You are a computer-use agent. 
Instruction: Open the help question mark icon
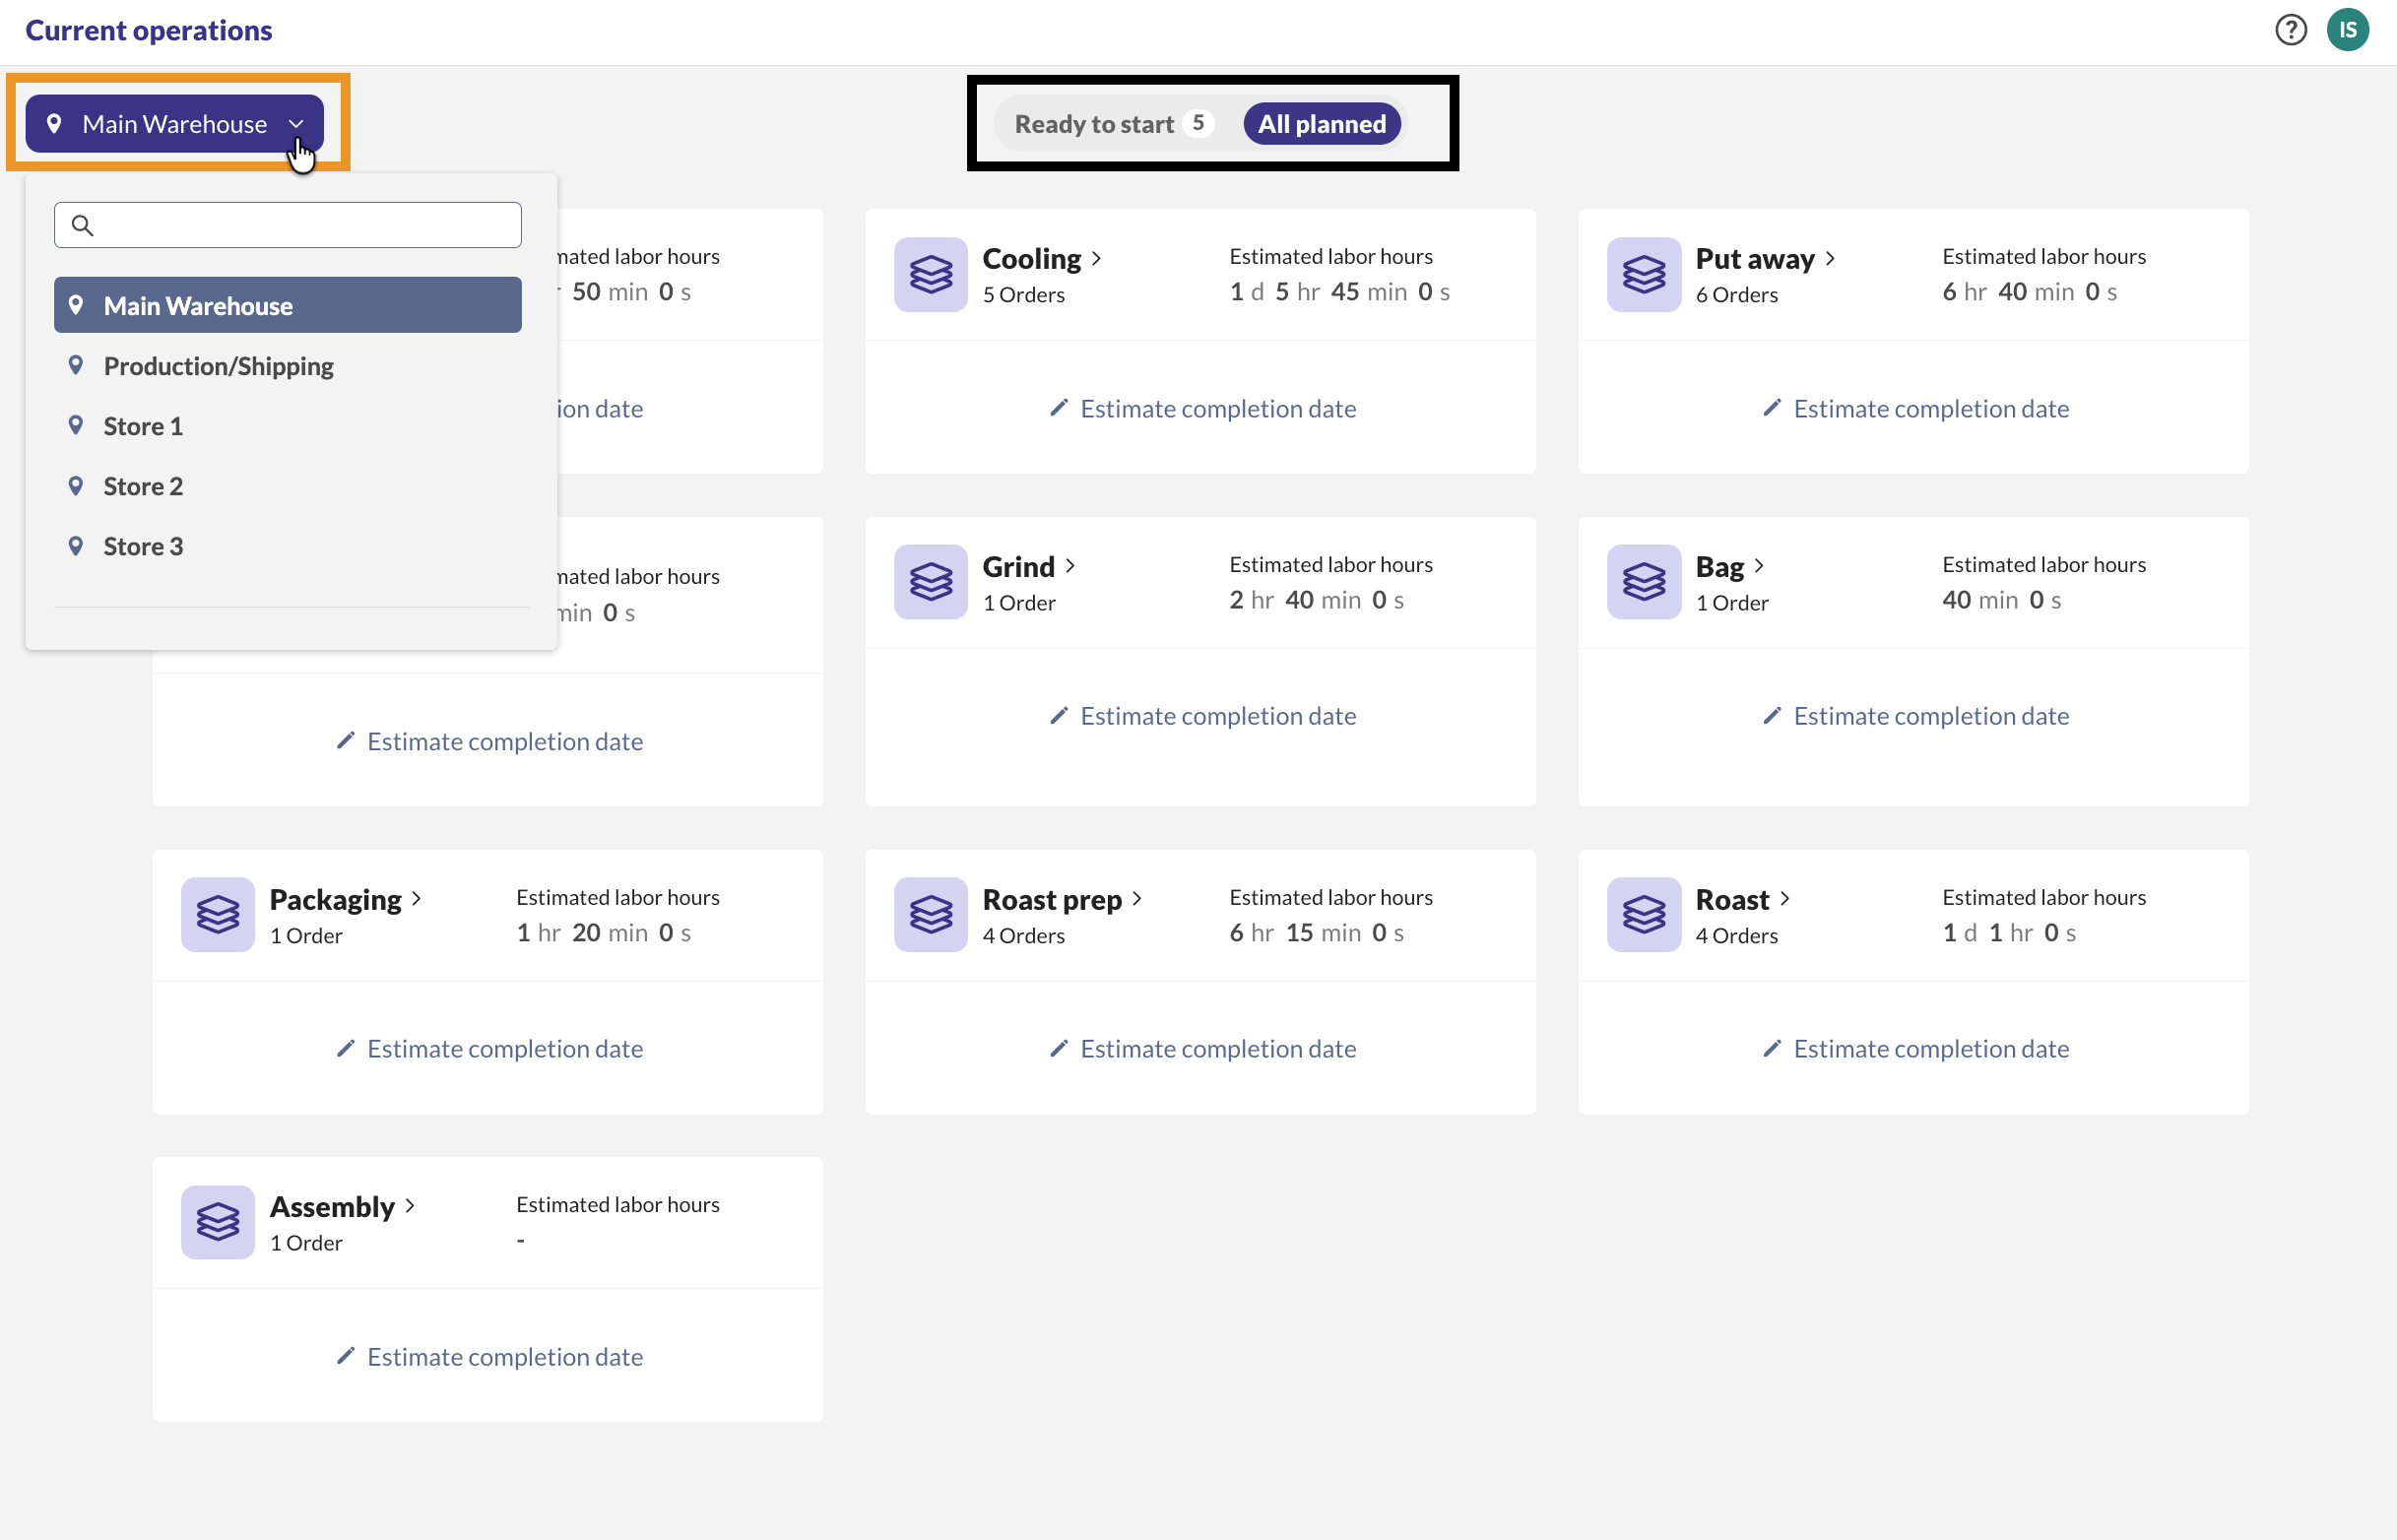click(x=2291, y=30)
